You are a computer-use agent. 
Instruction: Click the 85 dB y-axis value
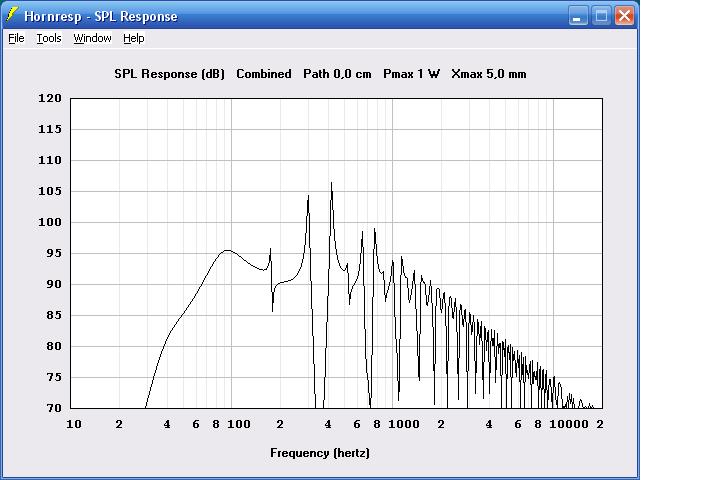click(54, 315)
